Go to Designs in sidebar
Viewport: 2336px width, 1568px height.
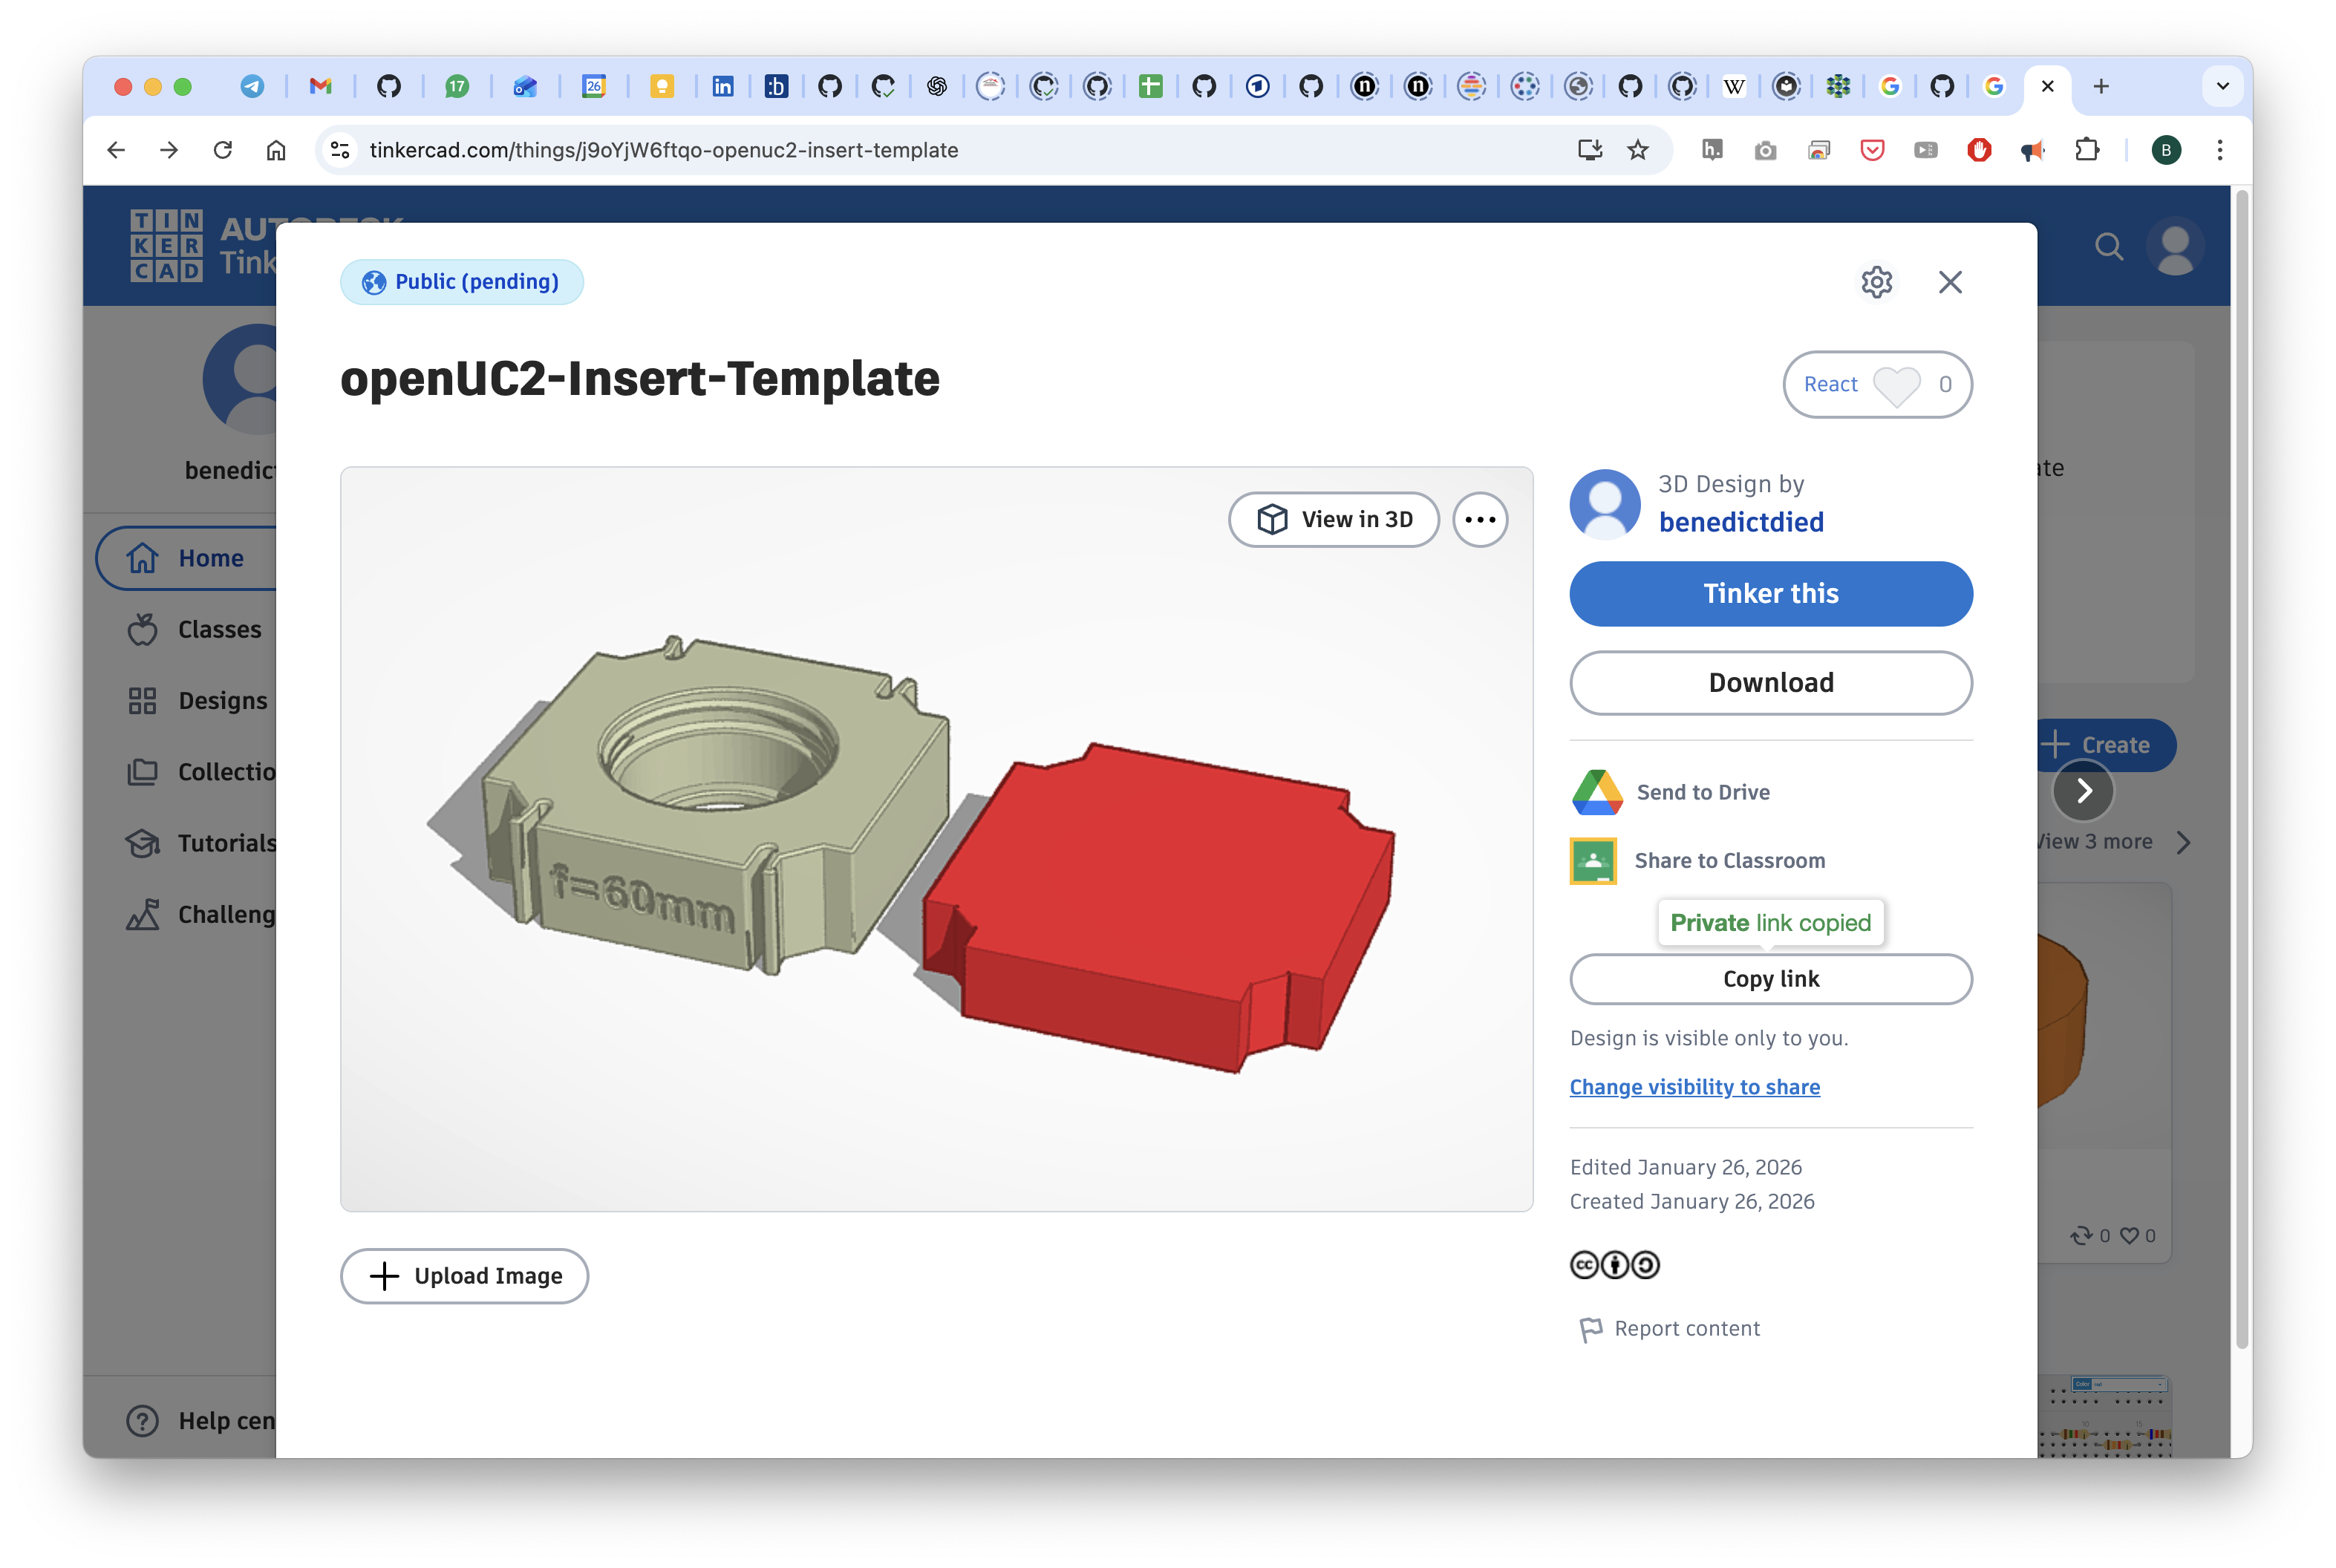click(221, 701)
